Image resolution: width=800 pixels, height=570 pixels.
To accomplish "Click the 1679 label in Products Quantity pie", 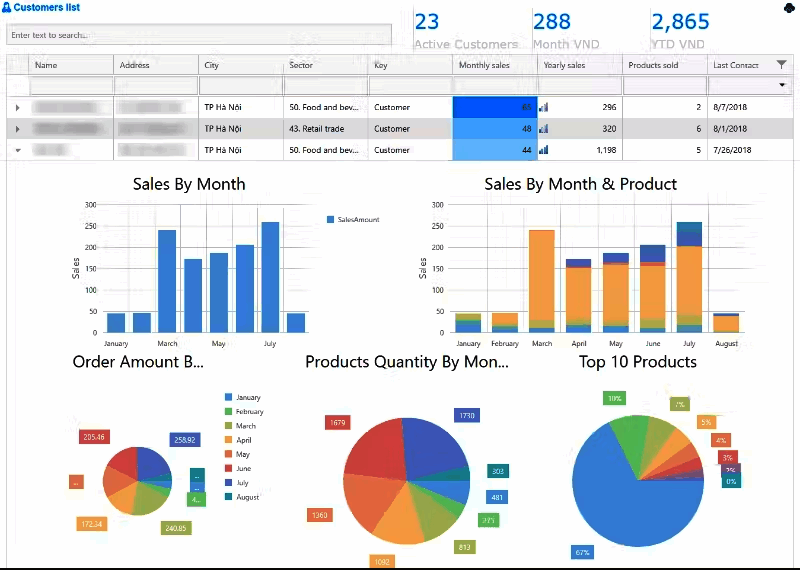I will click(x=338, y=423).
